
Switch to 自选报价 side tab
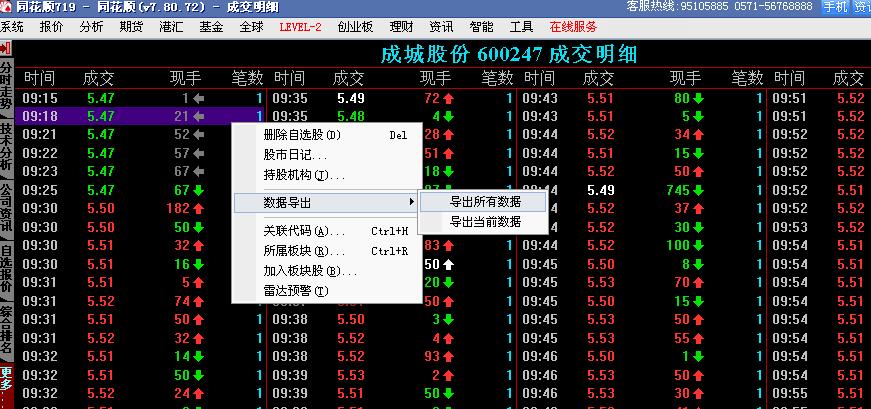click(6, 270)
